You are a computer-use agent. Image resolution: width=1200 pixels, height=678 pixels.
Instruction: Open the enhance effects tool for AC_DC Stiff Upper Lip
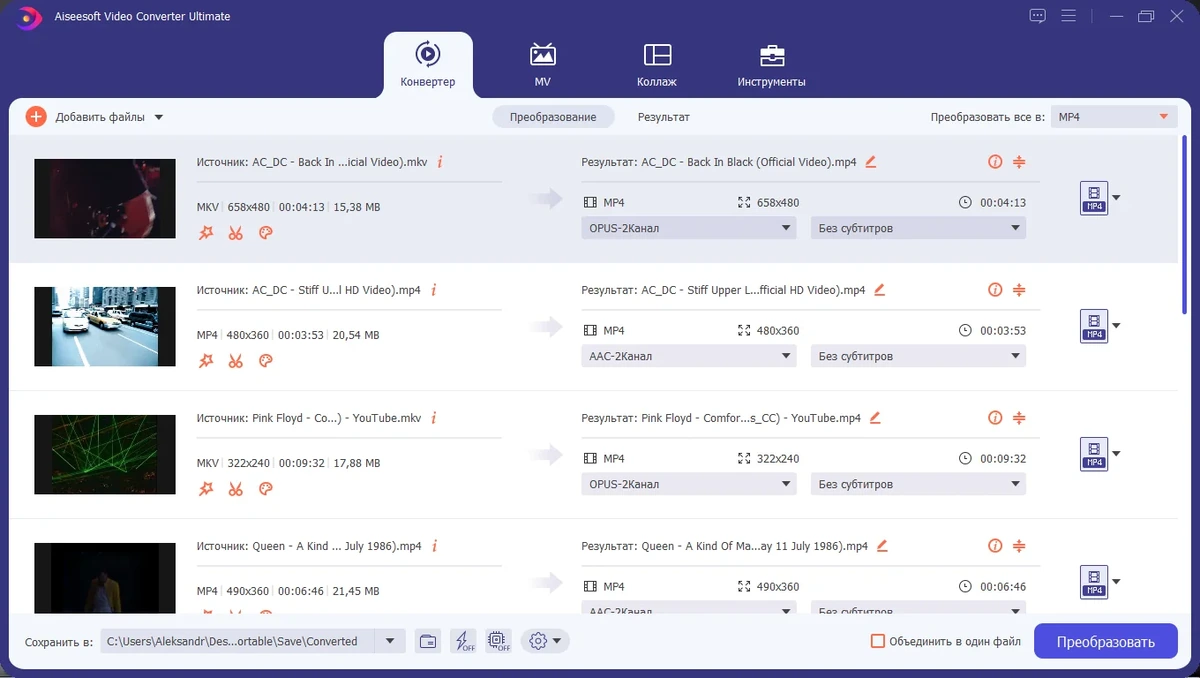pos(206,361)
